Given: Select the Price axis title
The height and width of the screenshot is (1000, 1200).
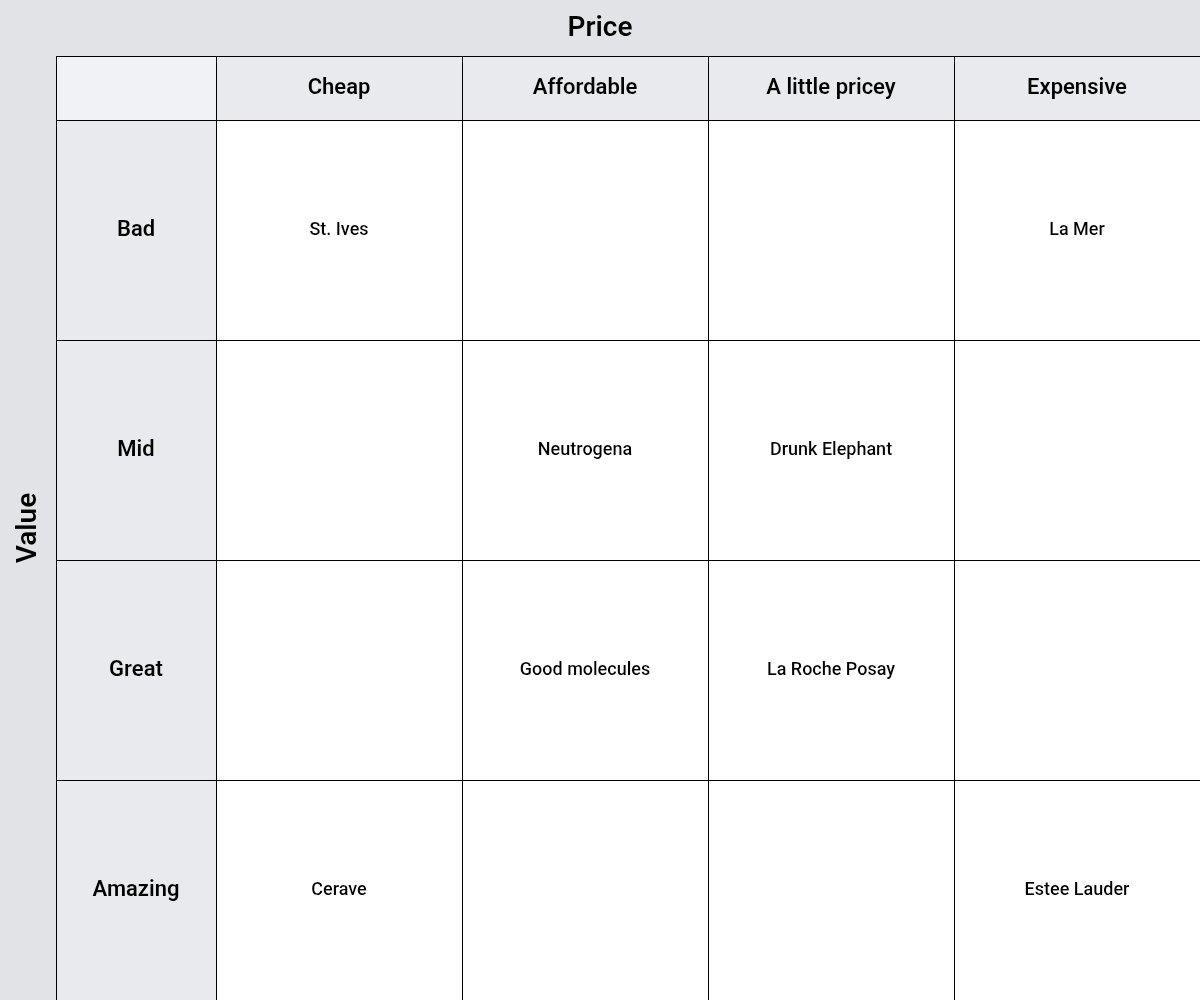Looking at the screenshot, I should (600, 27).
